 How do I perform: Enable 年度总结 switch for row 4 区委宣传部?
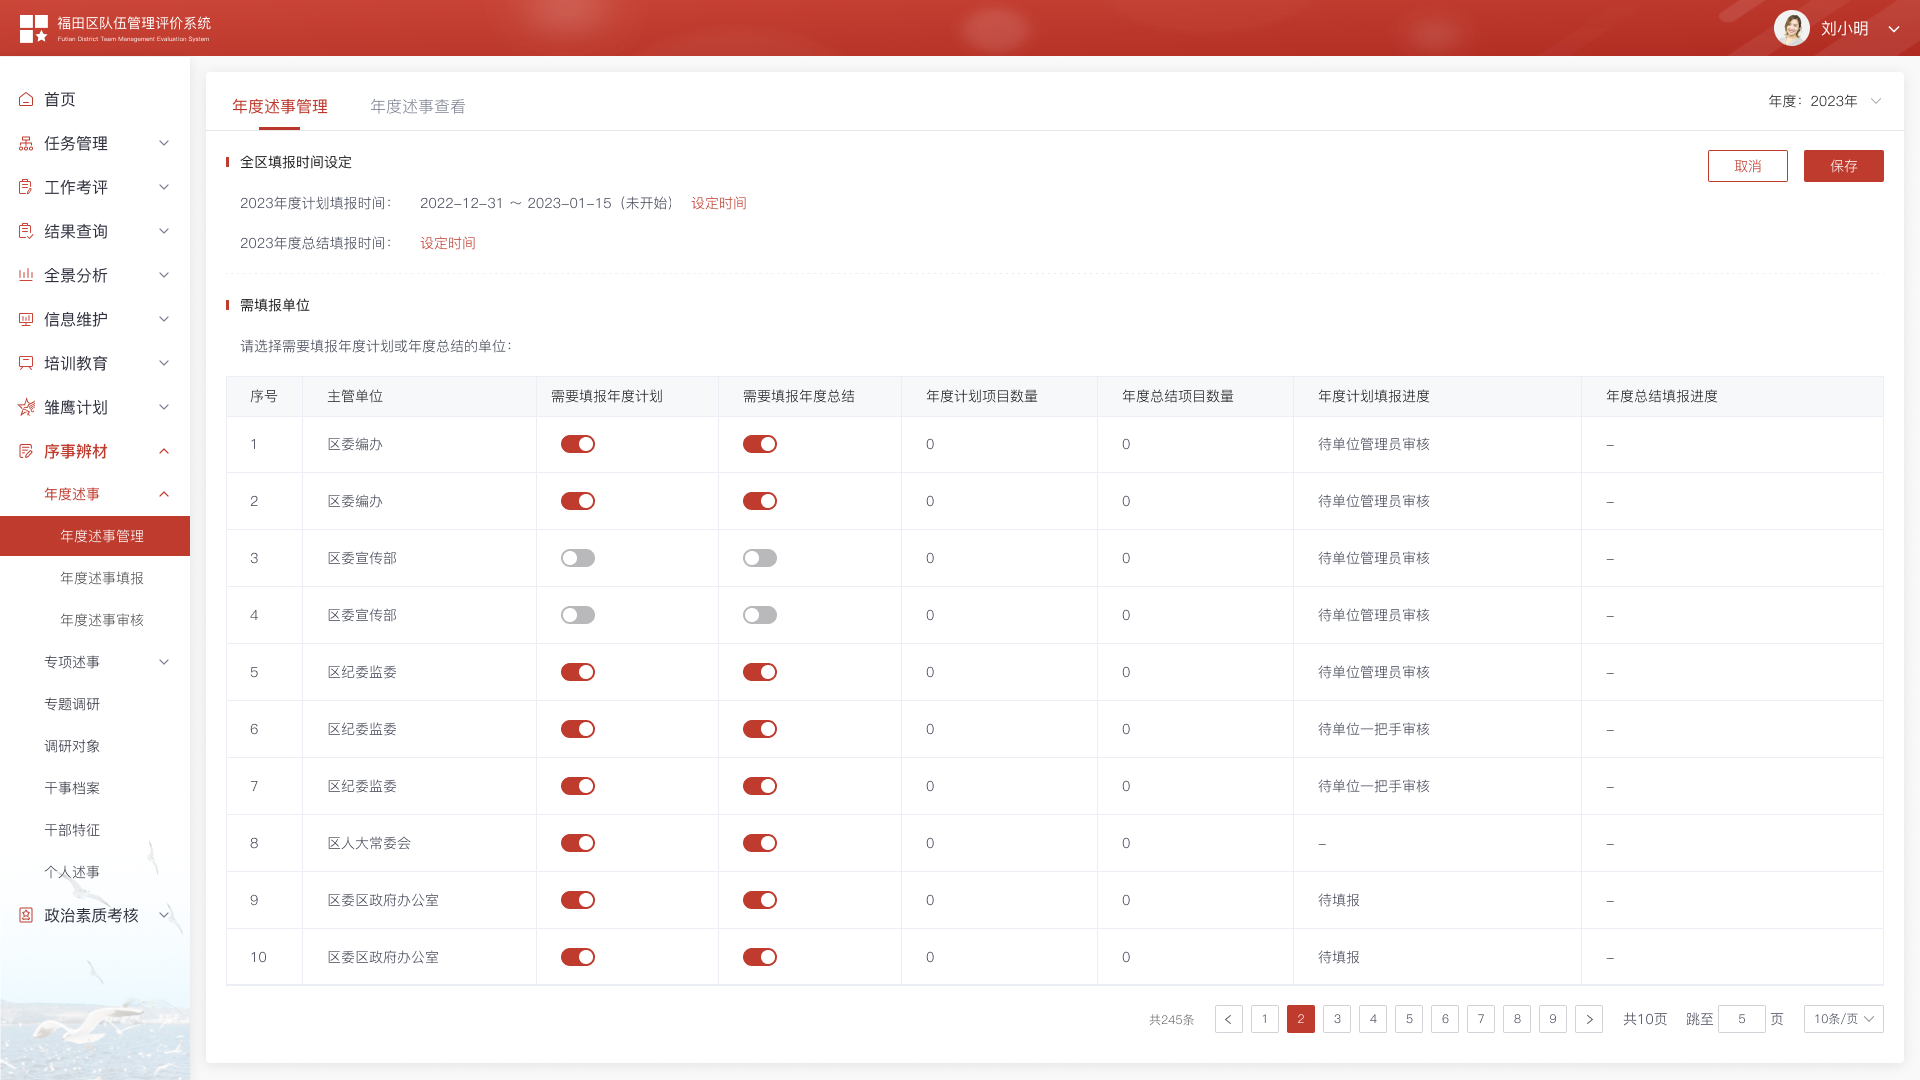tap(760, 615)
